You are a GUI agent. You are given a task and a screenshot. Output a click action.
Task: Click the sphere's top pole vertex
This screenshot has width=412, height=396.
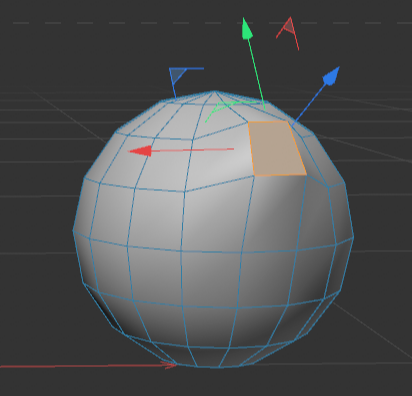[x=214, y=91]
